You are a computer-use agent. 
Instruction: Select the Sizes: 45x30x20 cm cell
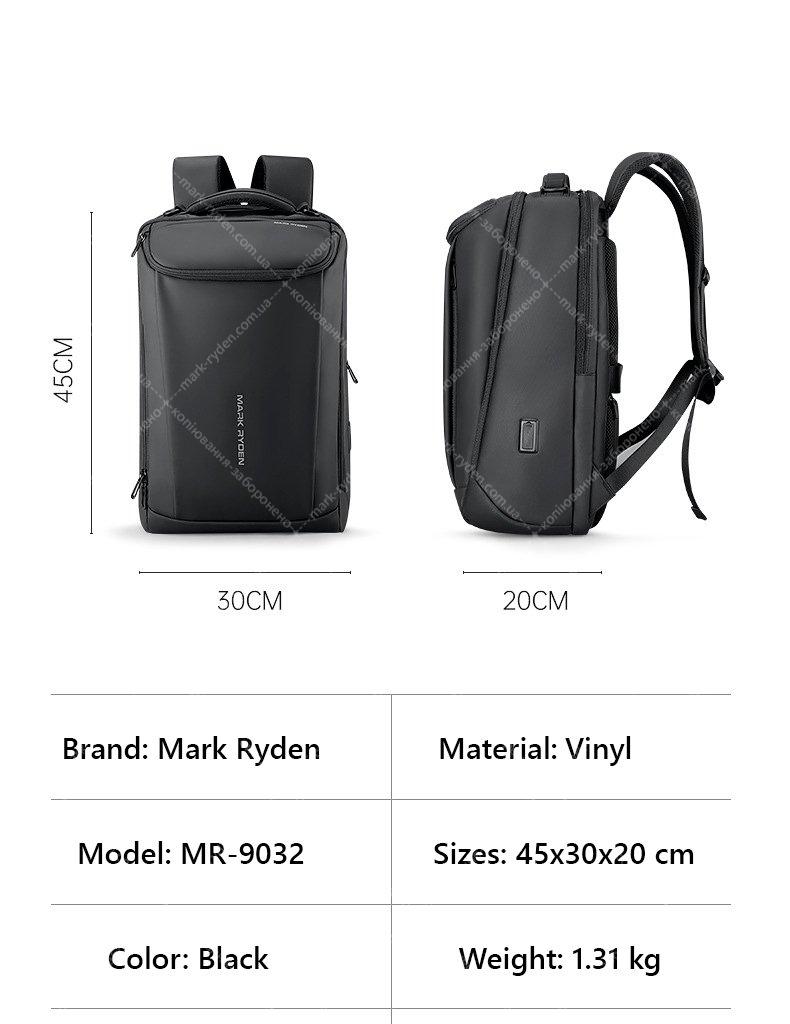click(561, 852)
